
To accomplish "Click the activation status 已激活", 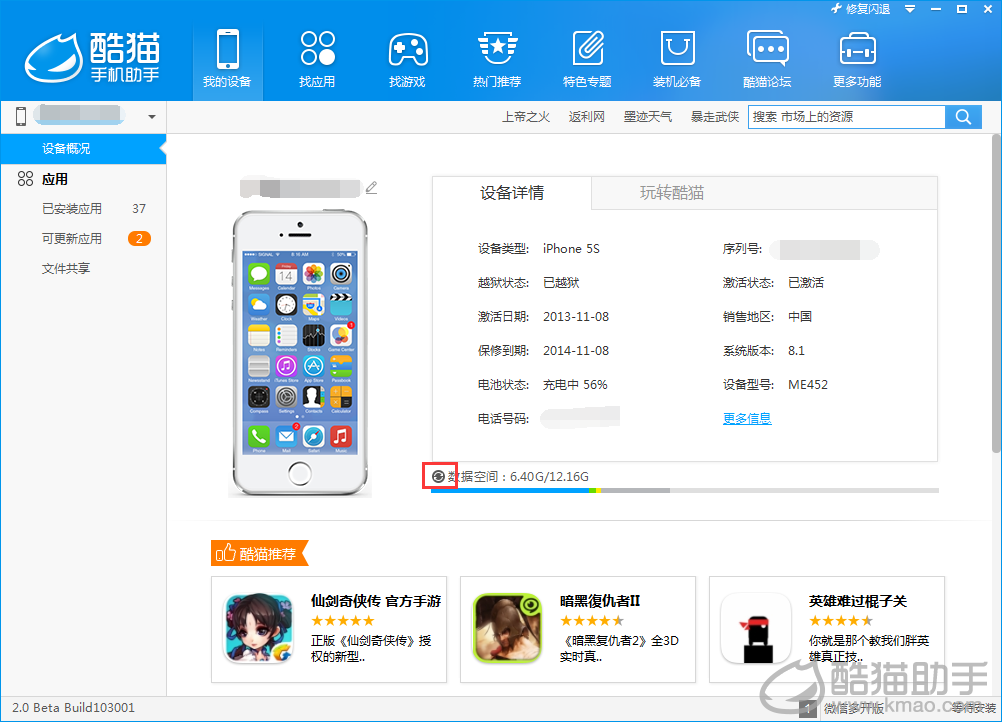I will point(806,282).
